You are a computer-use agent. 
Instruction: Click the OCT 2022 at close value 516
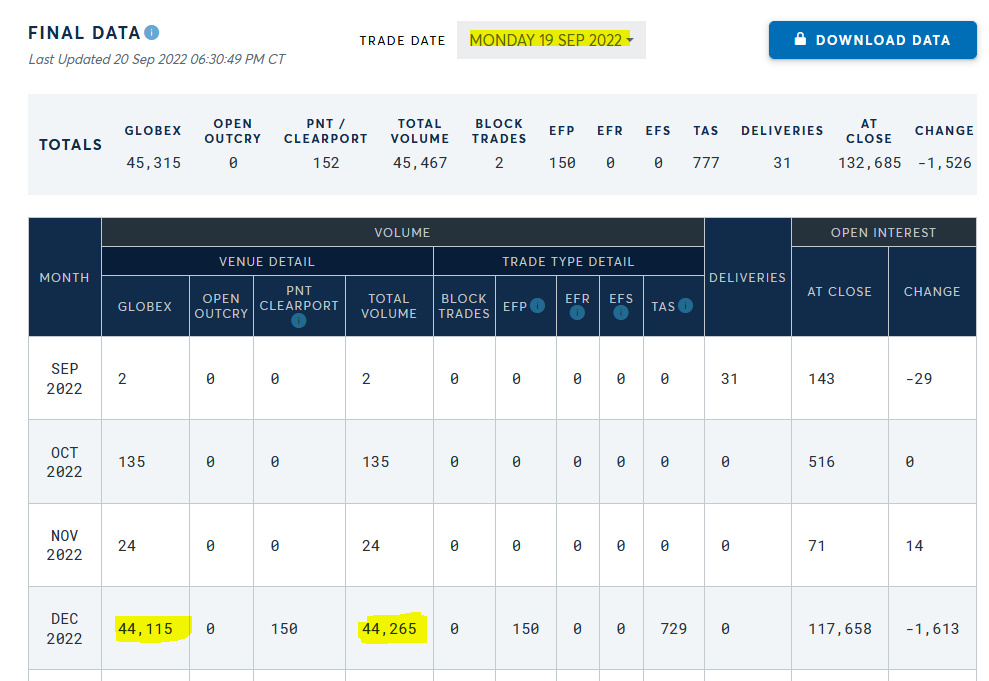point(822,462)
